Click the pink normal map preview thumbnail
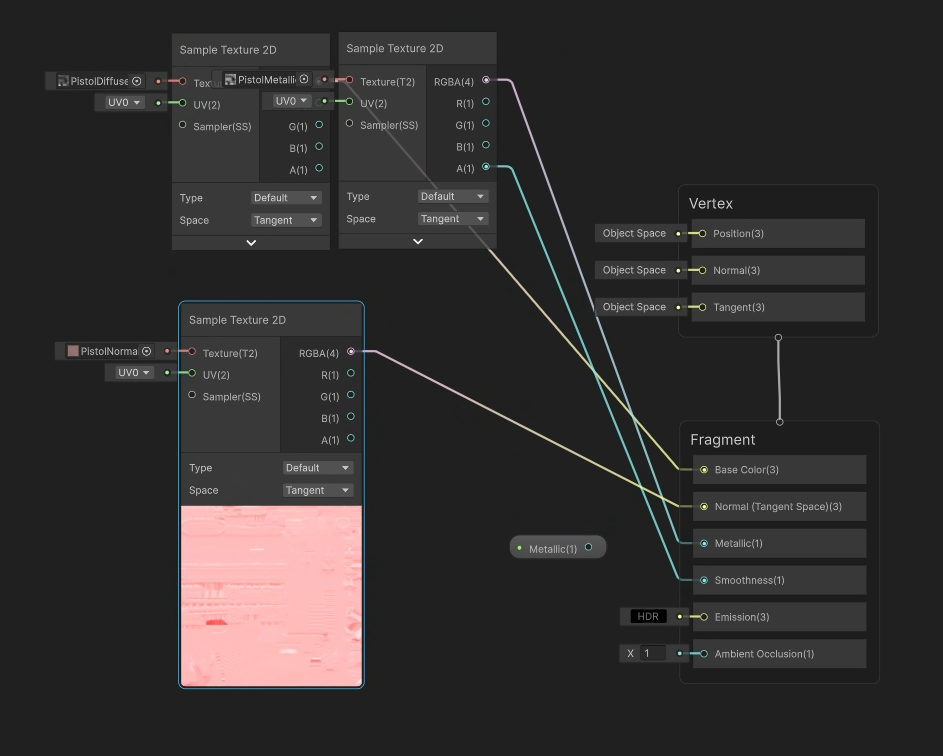Screen dimensions: 943x756 pyautogui.click(x=271, y=595)
